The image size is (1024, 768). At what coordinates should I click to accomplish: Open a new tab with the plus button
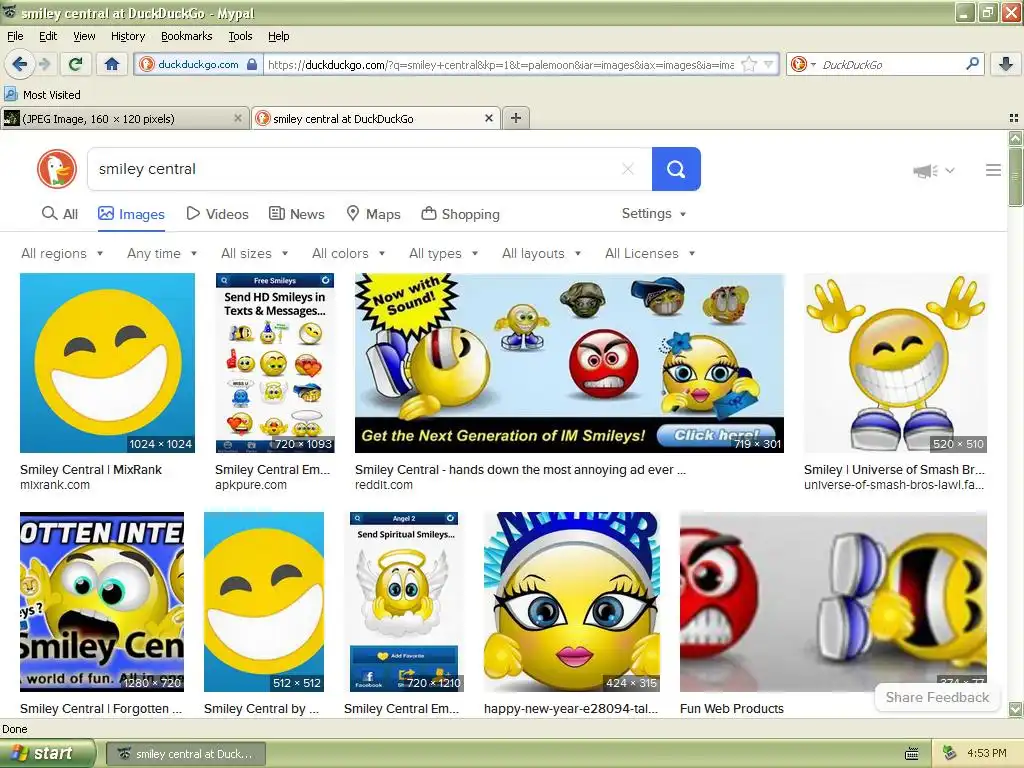pos(516,118)
